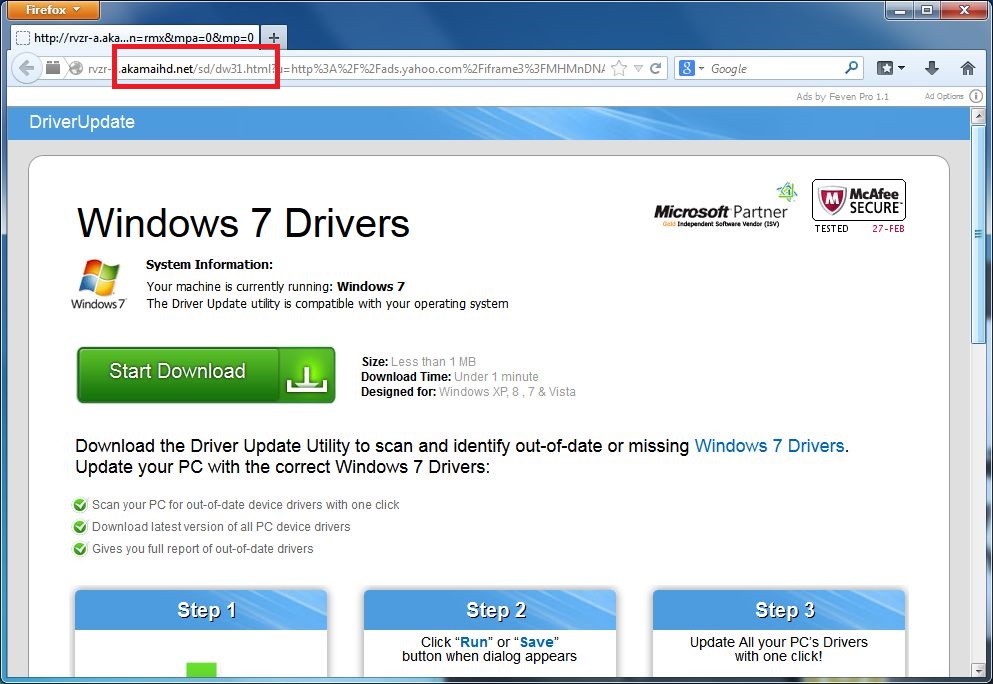This screenshot has width=993, height=684.
Task: Click 'Update All your PC's Drivers' text
Action: [x=779, y=642]
